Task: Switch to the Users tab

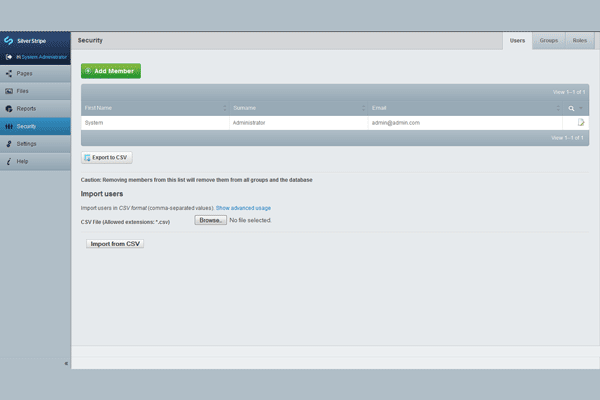Action: point(517,41)
